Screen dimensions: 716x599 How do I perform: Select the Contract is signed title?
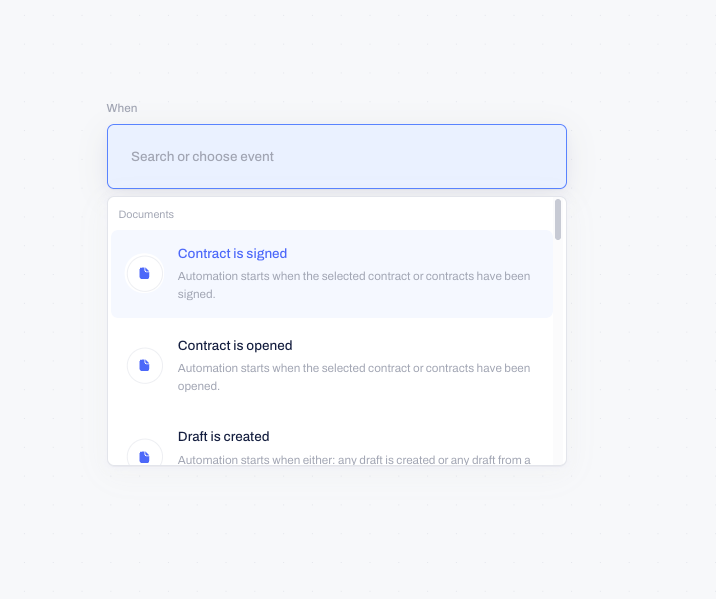point(232,253)
